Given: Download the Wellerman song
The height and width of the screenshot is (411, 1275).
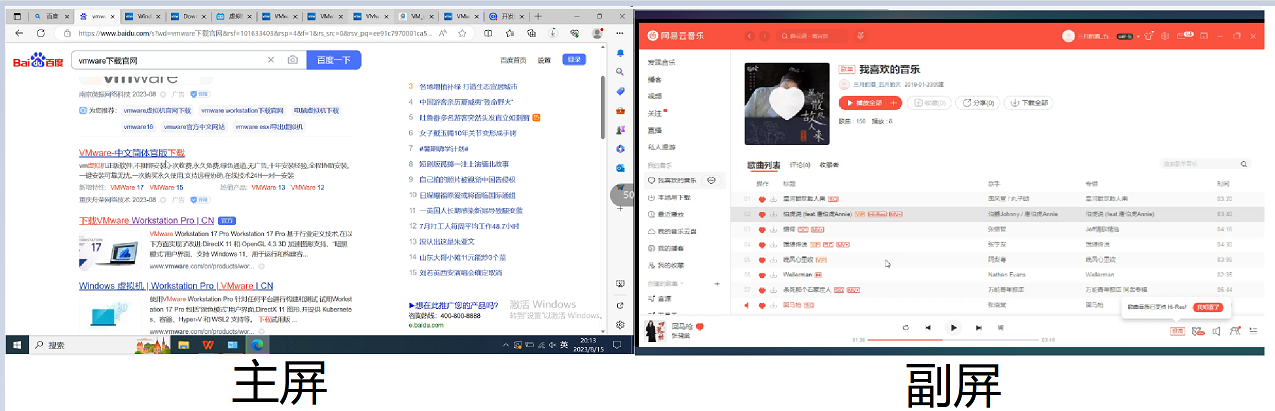Looking at the screenshot, I should coord(773,273).
